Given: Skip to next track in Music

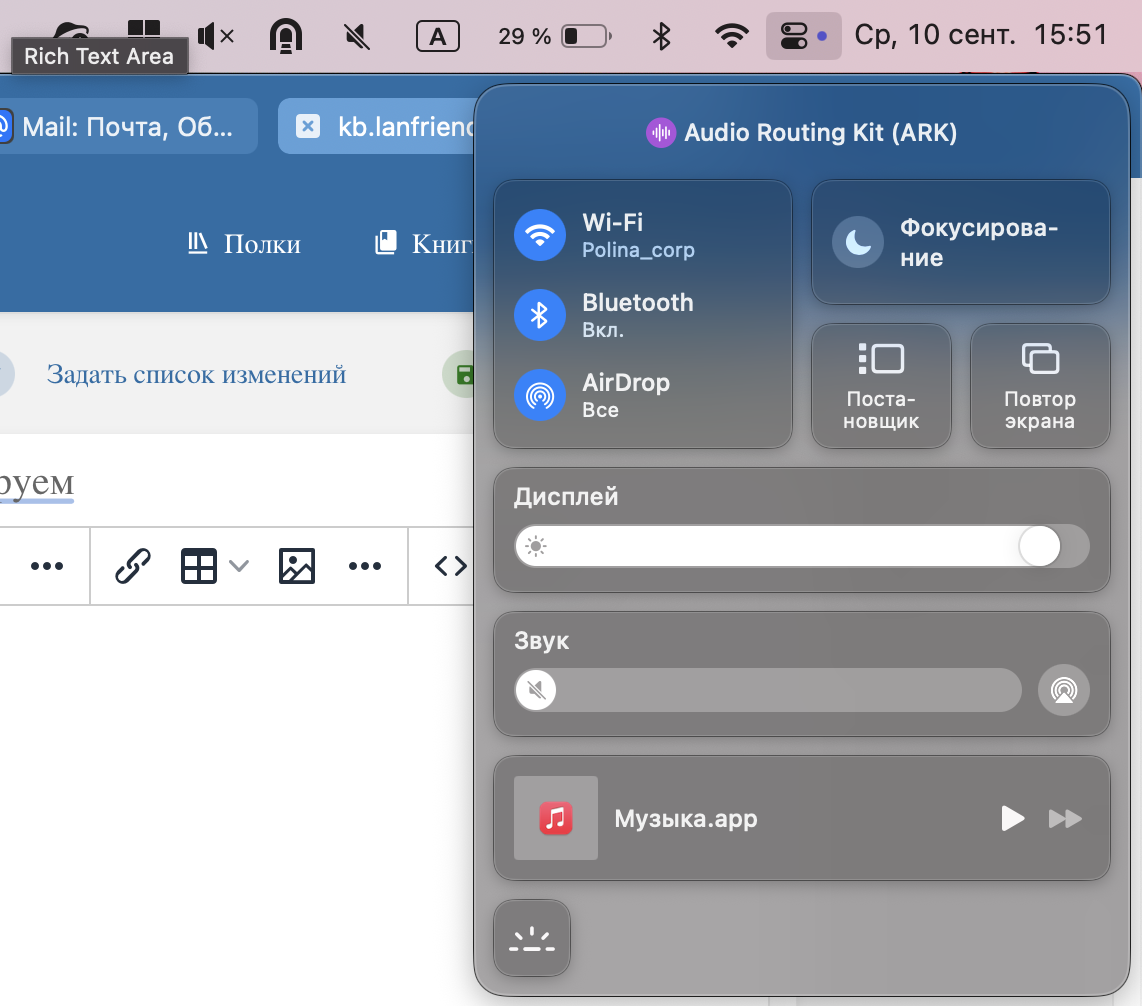Looking at the screenshot, I should click(x=1065, y=819).
